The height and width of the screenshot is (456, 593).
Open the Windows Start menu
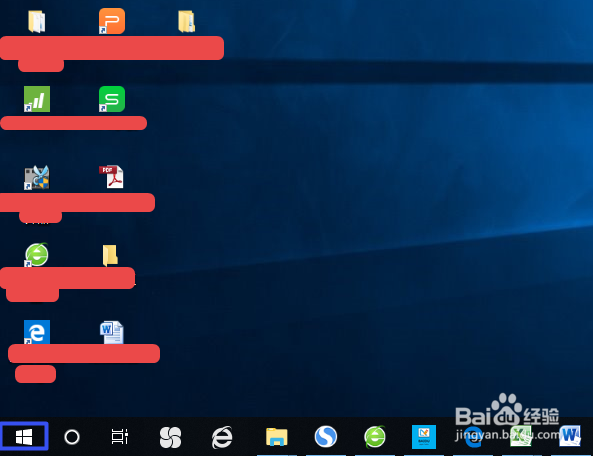[24, 436]
